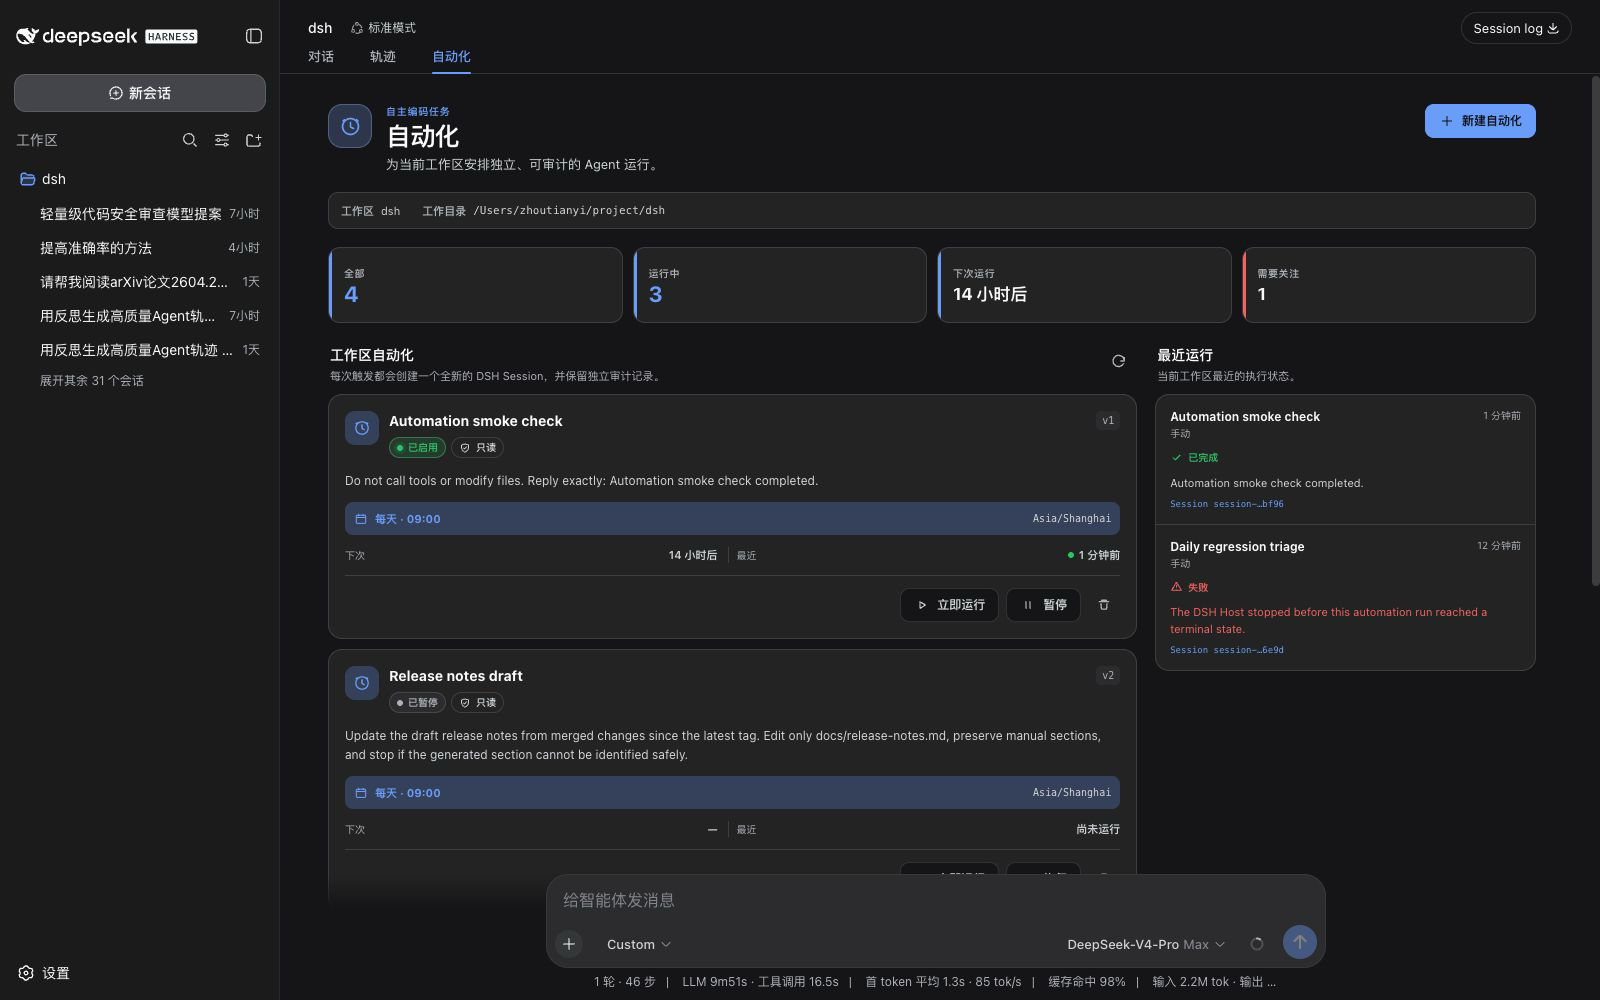Image resolution: width=1600 pixels, height=1000 pixels.
Task: Switch to the 轨迹 tab
Action: click(383, 57)
